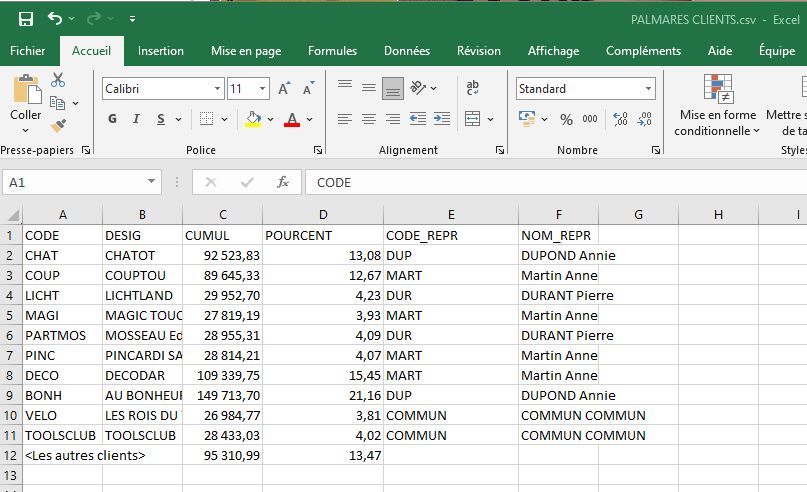
Task: Open Alignement dialog launcher
Action: point(500,150)
